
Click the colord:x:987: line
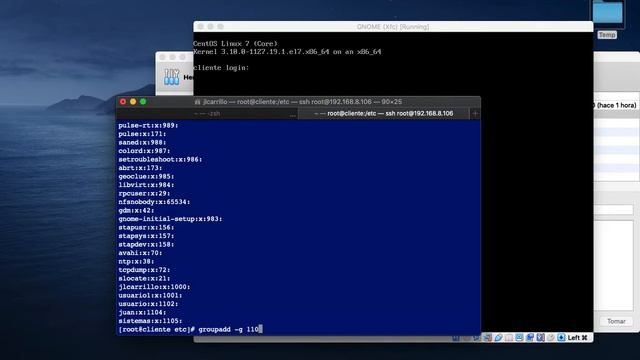coord(144,151)
